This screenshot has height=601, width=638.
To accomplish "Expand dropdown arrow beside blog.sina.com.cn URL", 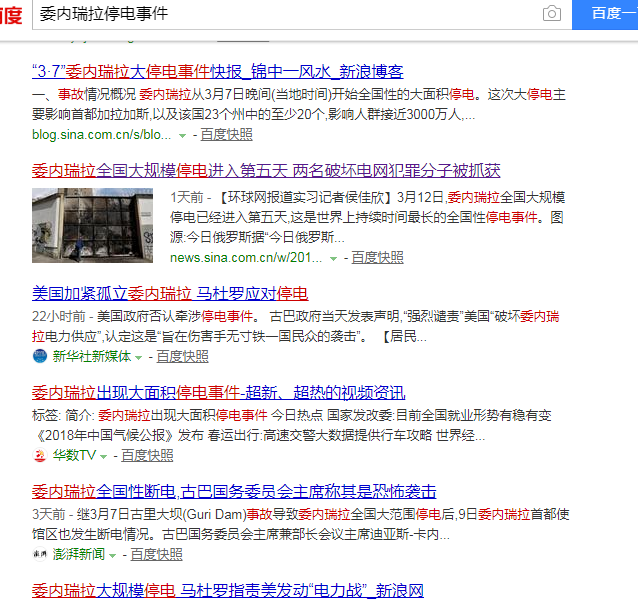I will (183, 135).
